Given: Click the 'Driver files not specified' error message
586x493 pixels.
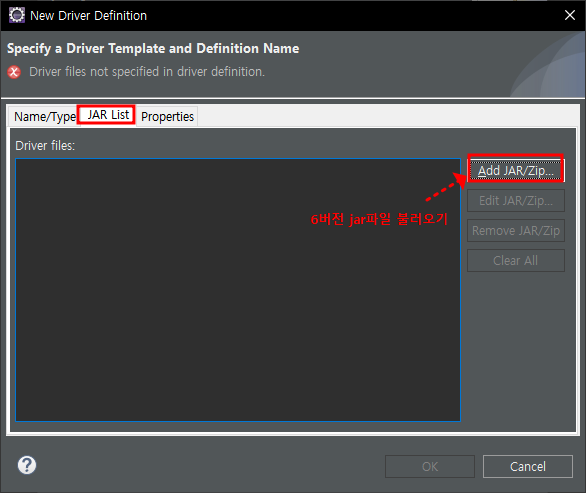Looking at the screenshot, I should tap(147, 72).
